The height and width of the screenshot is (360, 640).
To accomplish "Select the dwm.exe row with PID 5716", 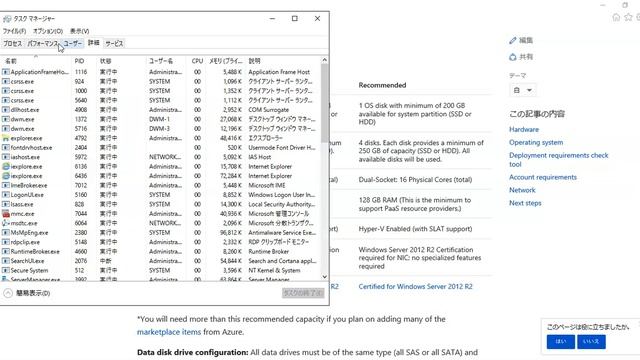I will (x=161, y=129).
